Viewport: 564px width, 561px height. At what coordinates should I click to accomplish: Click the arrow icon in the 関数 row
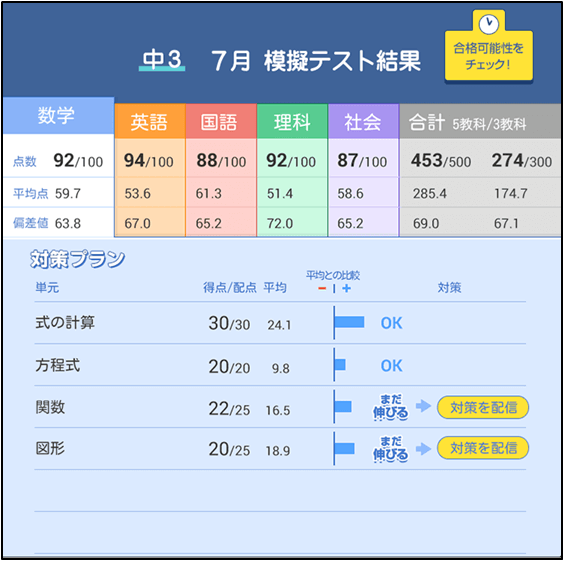[x=423, y=406]
